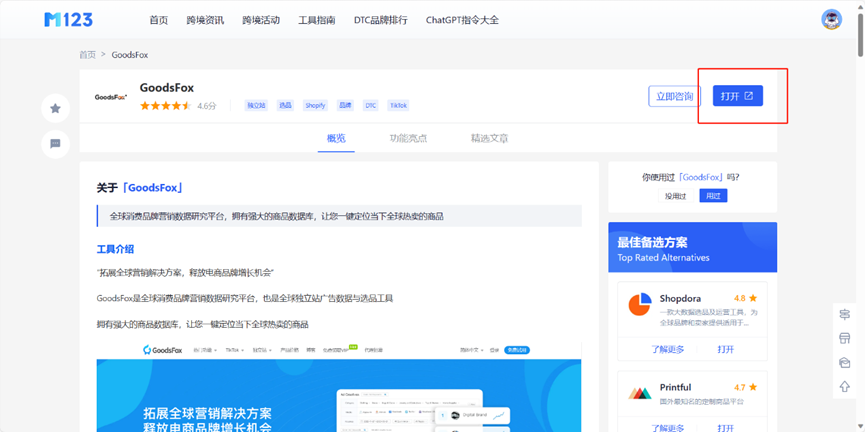The height and width of the screenshot is (432, 865).
Task: Click the signpost icon in floating sidebar
Action: tap(844, 314)
